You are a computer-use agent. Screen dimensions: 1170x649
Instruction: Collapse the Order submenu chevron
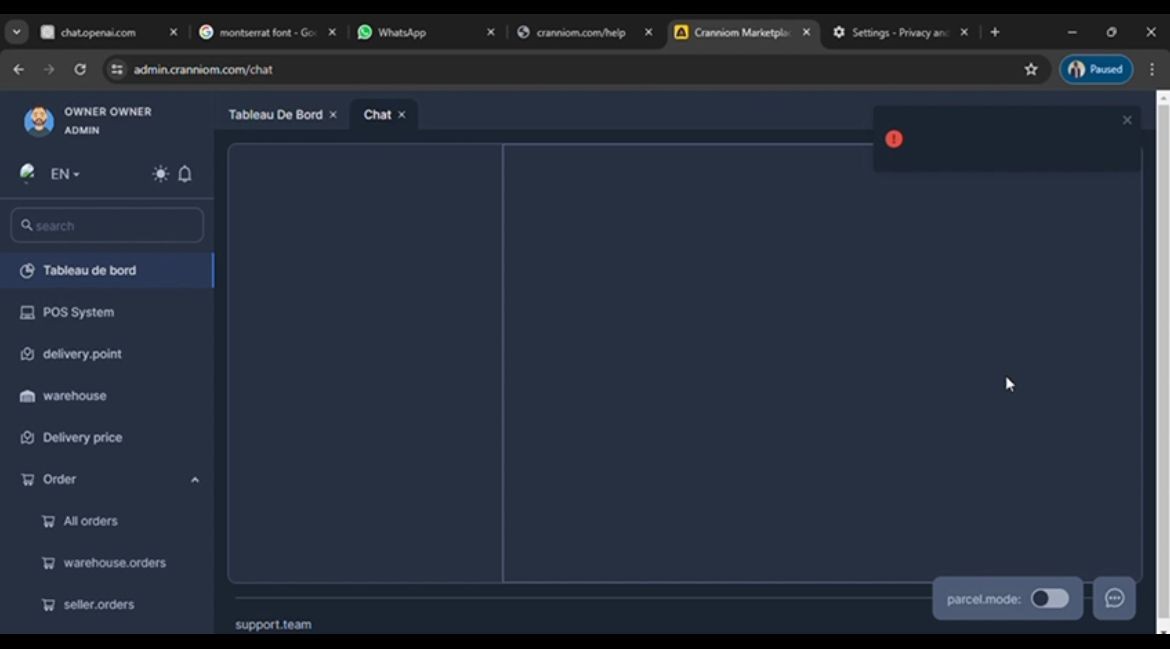(x=195, y=480)
